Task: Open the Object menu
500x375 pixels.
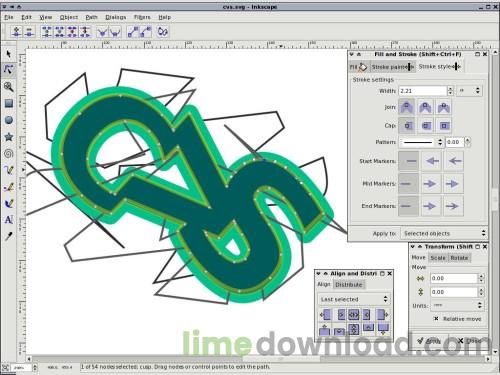Action: 69,17
